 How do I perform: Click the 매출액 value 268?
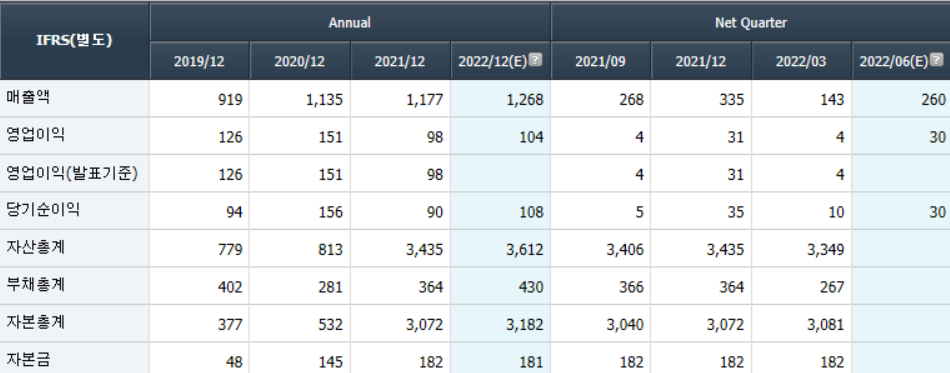point(632,100)
